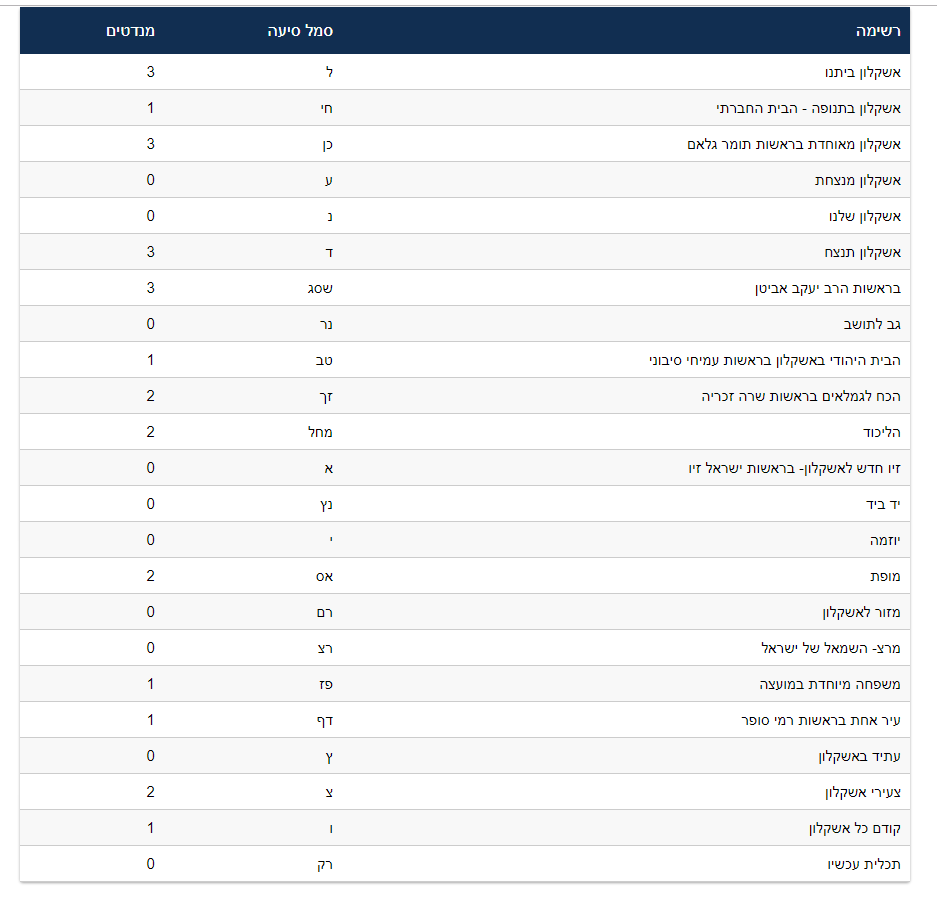Image resolution: width=937 pixels, height=897 pixels.
Task: Click the faction symbol פז
Action: (323, 684)
